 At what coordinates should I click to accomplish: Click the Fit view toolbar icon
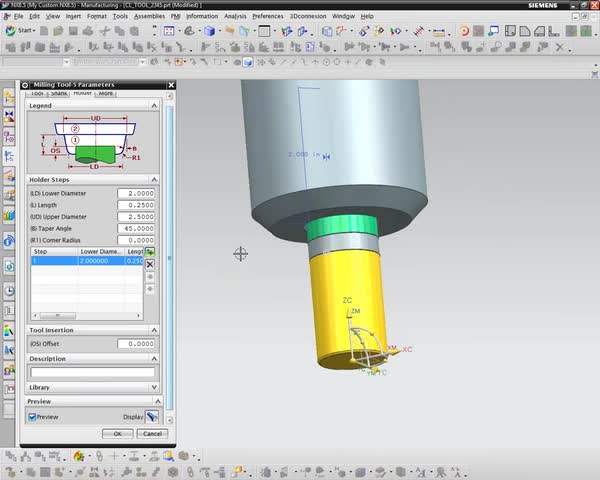[x=169, y=31]
